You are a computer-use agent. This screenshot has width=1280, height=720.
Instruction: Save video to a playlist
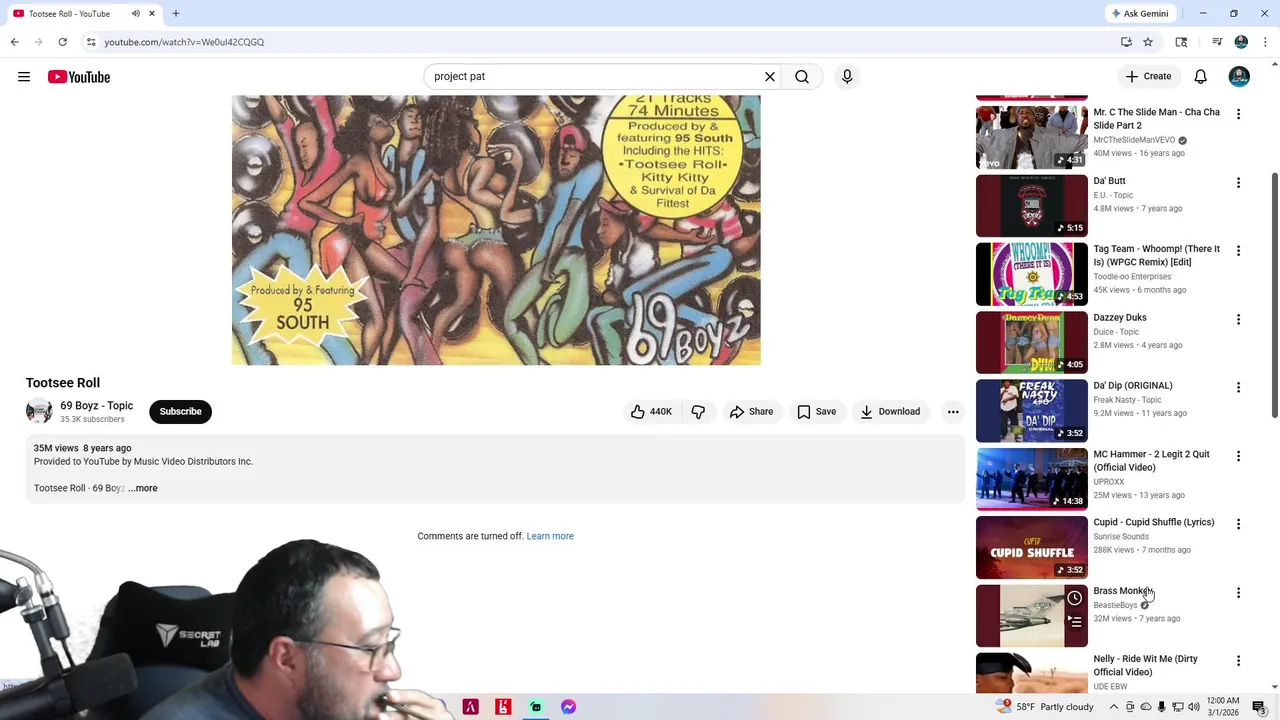[816, 412]
